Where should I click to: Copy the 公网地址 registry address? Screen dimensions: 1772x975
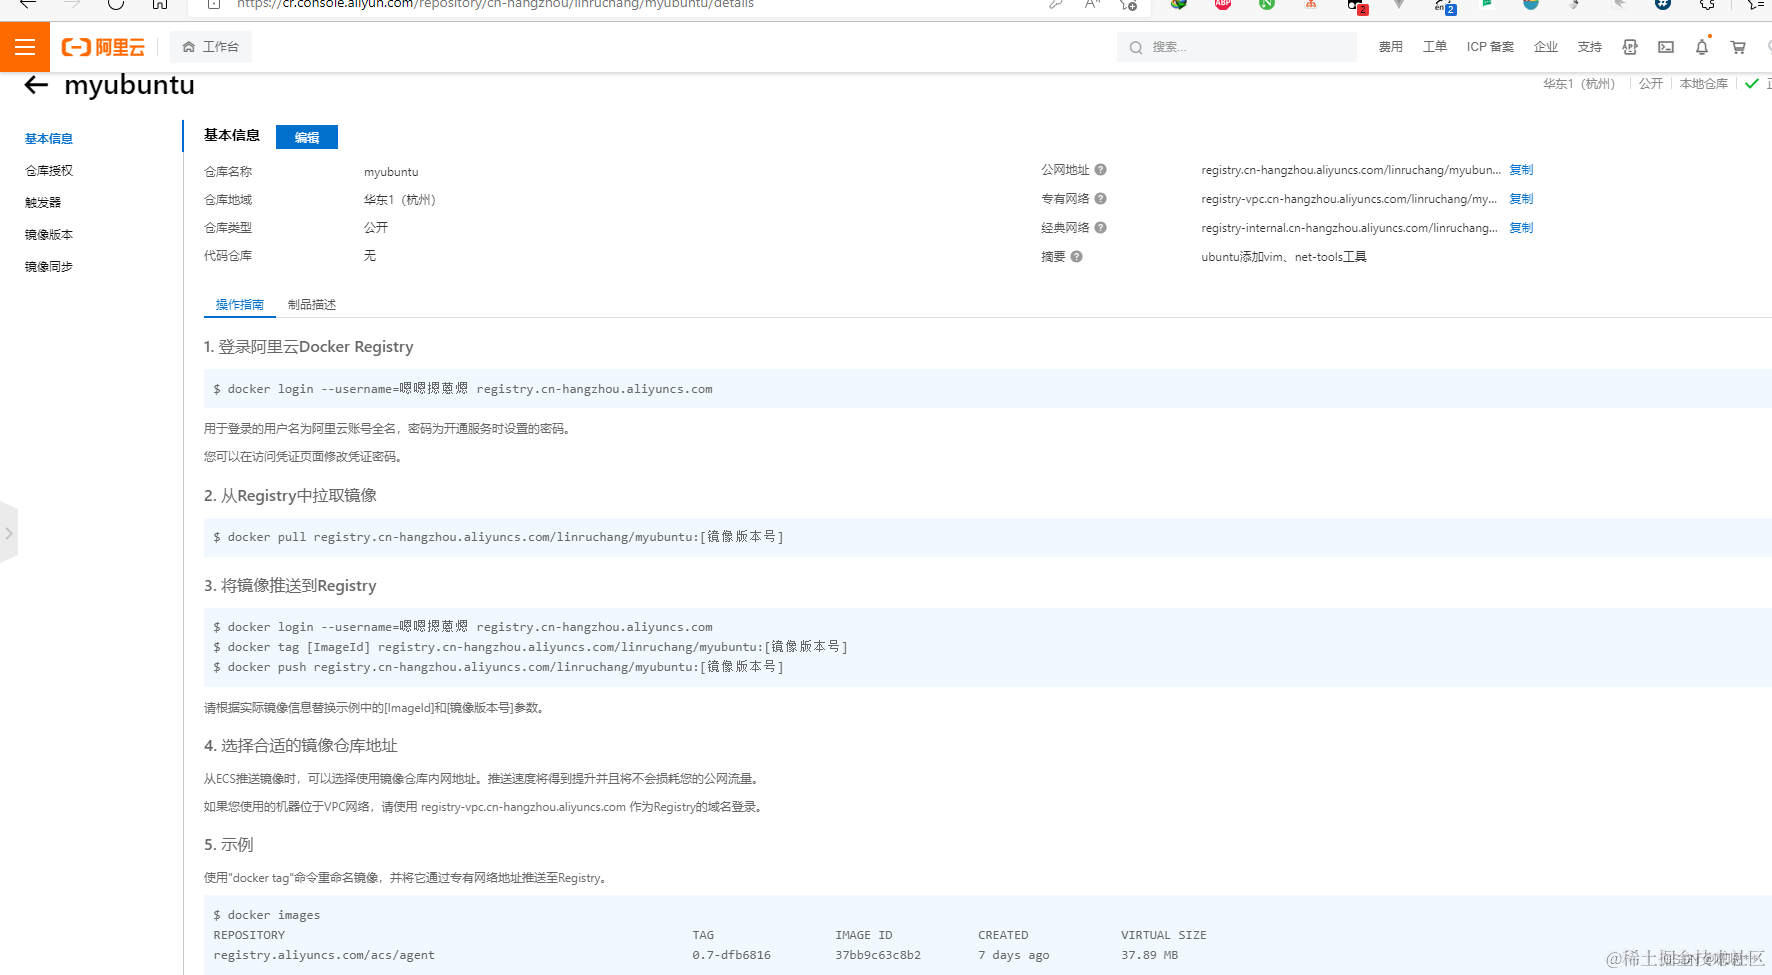(x=1521, y=170)
